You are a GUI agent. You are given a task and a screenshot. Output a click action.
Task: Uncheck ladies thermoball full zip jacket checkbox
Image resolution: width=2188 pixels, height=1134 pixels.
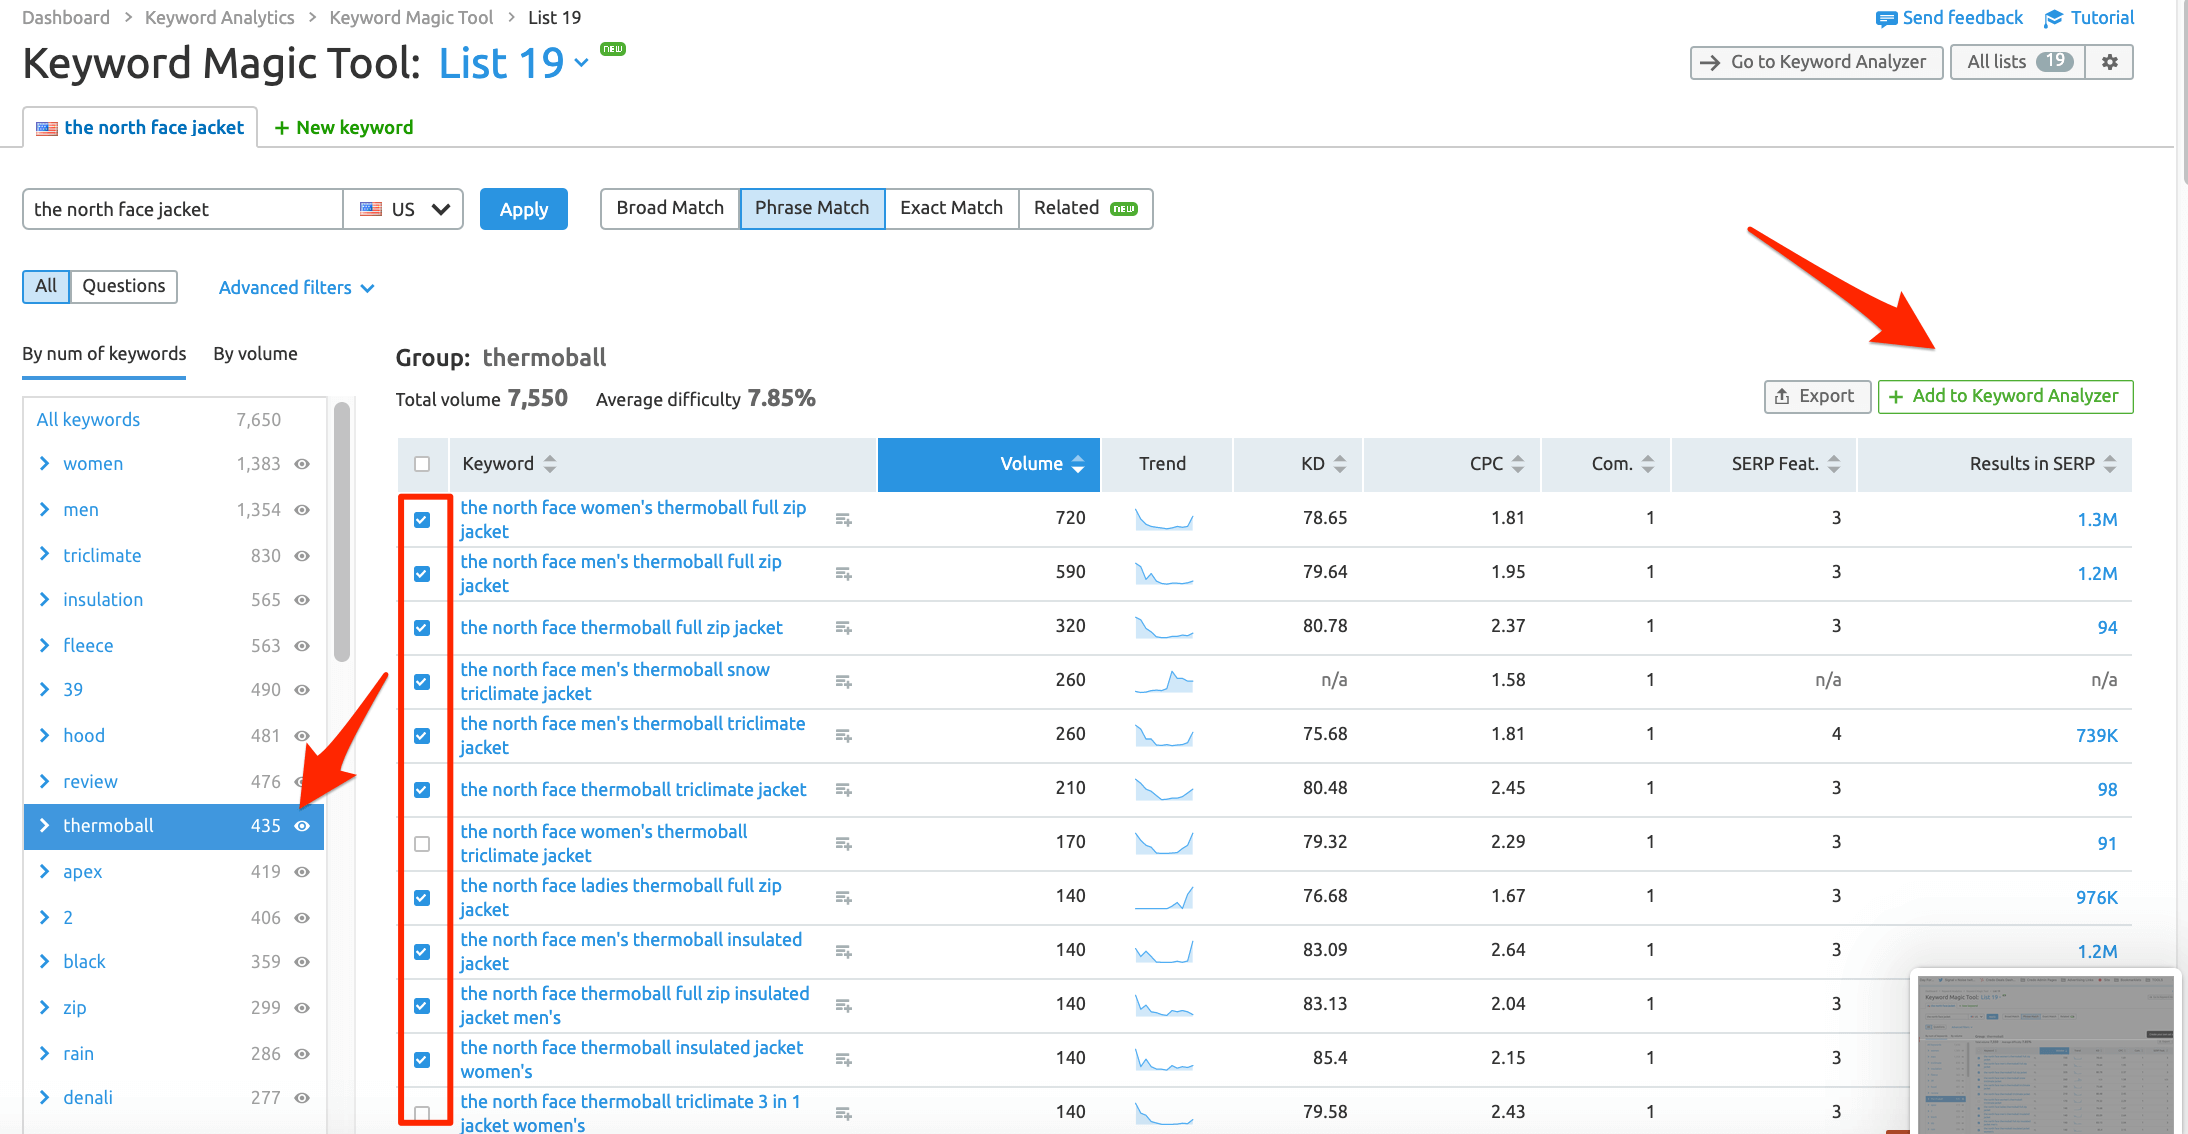422,898
